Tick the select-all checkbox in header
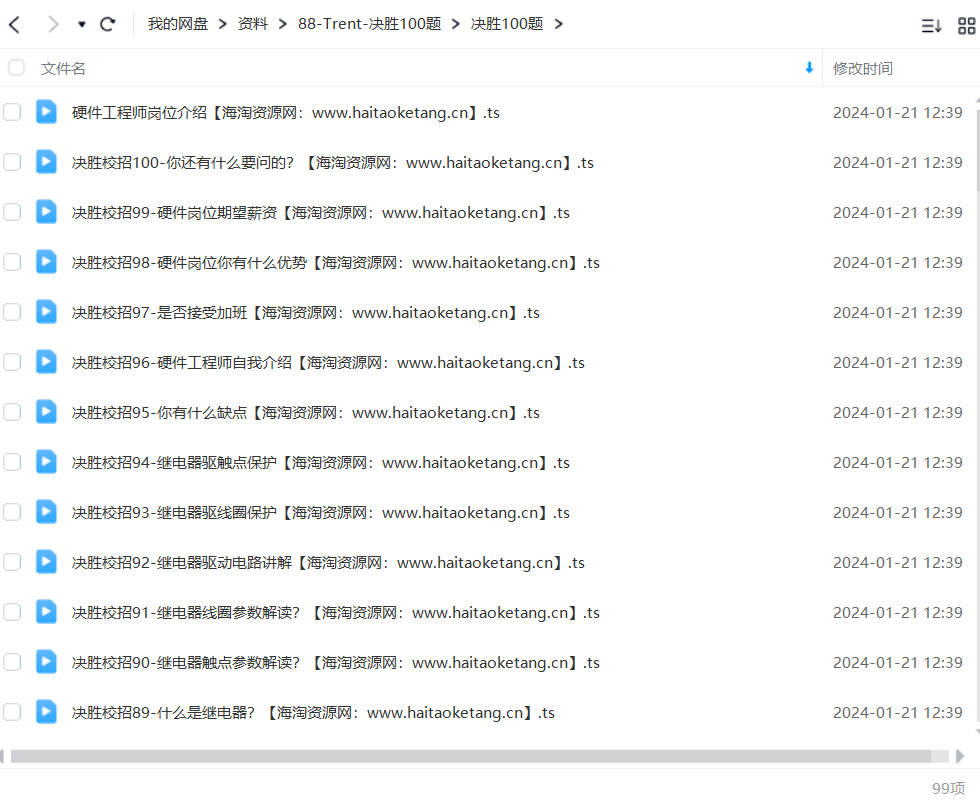The image size is (980, 802). point(16,68)
